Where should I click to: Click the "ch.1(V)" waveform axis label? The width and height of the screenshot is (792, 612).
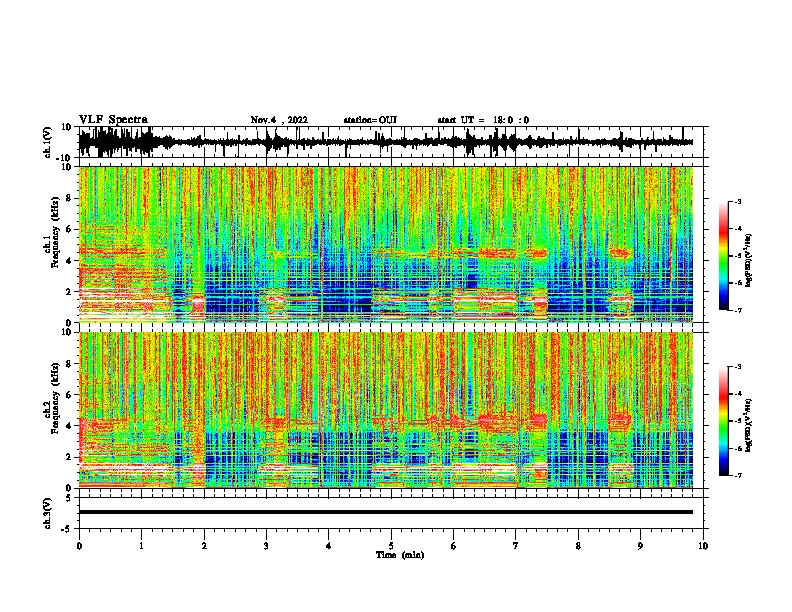coord(48,142)
